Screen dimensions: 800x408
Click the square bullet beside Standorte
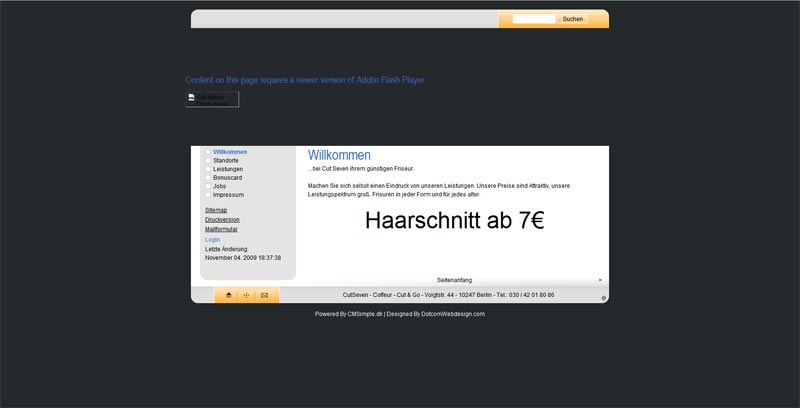click(x=208, y=160)
